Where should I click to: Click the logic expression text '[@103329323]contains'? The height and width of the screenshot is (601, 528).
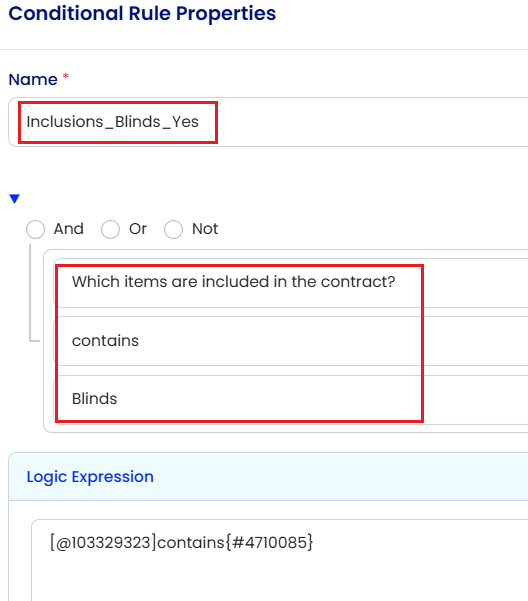pos(137,542)
